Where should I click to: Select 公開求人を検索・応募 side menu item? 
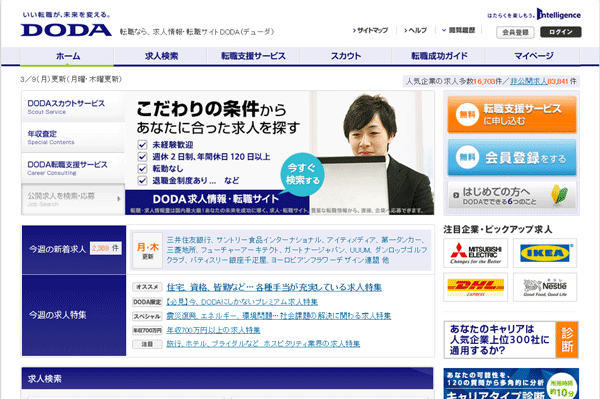click(73, 199)
